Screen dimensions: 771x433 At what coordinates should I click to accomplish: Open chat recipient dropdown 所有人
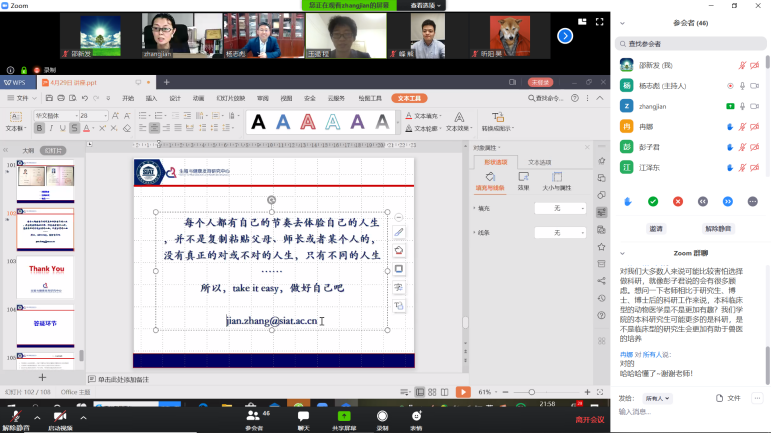658,397
